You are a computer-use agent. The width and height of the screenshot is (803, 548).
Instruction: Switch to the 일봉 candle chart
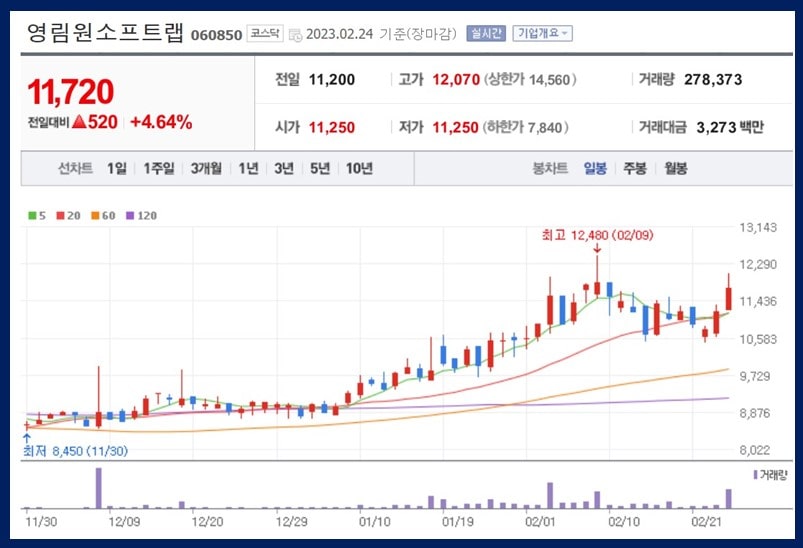595,168
